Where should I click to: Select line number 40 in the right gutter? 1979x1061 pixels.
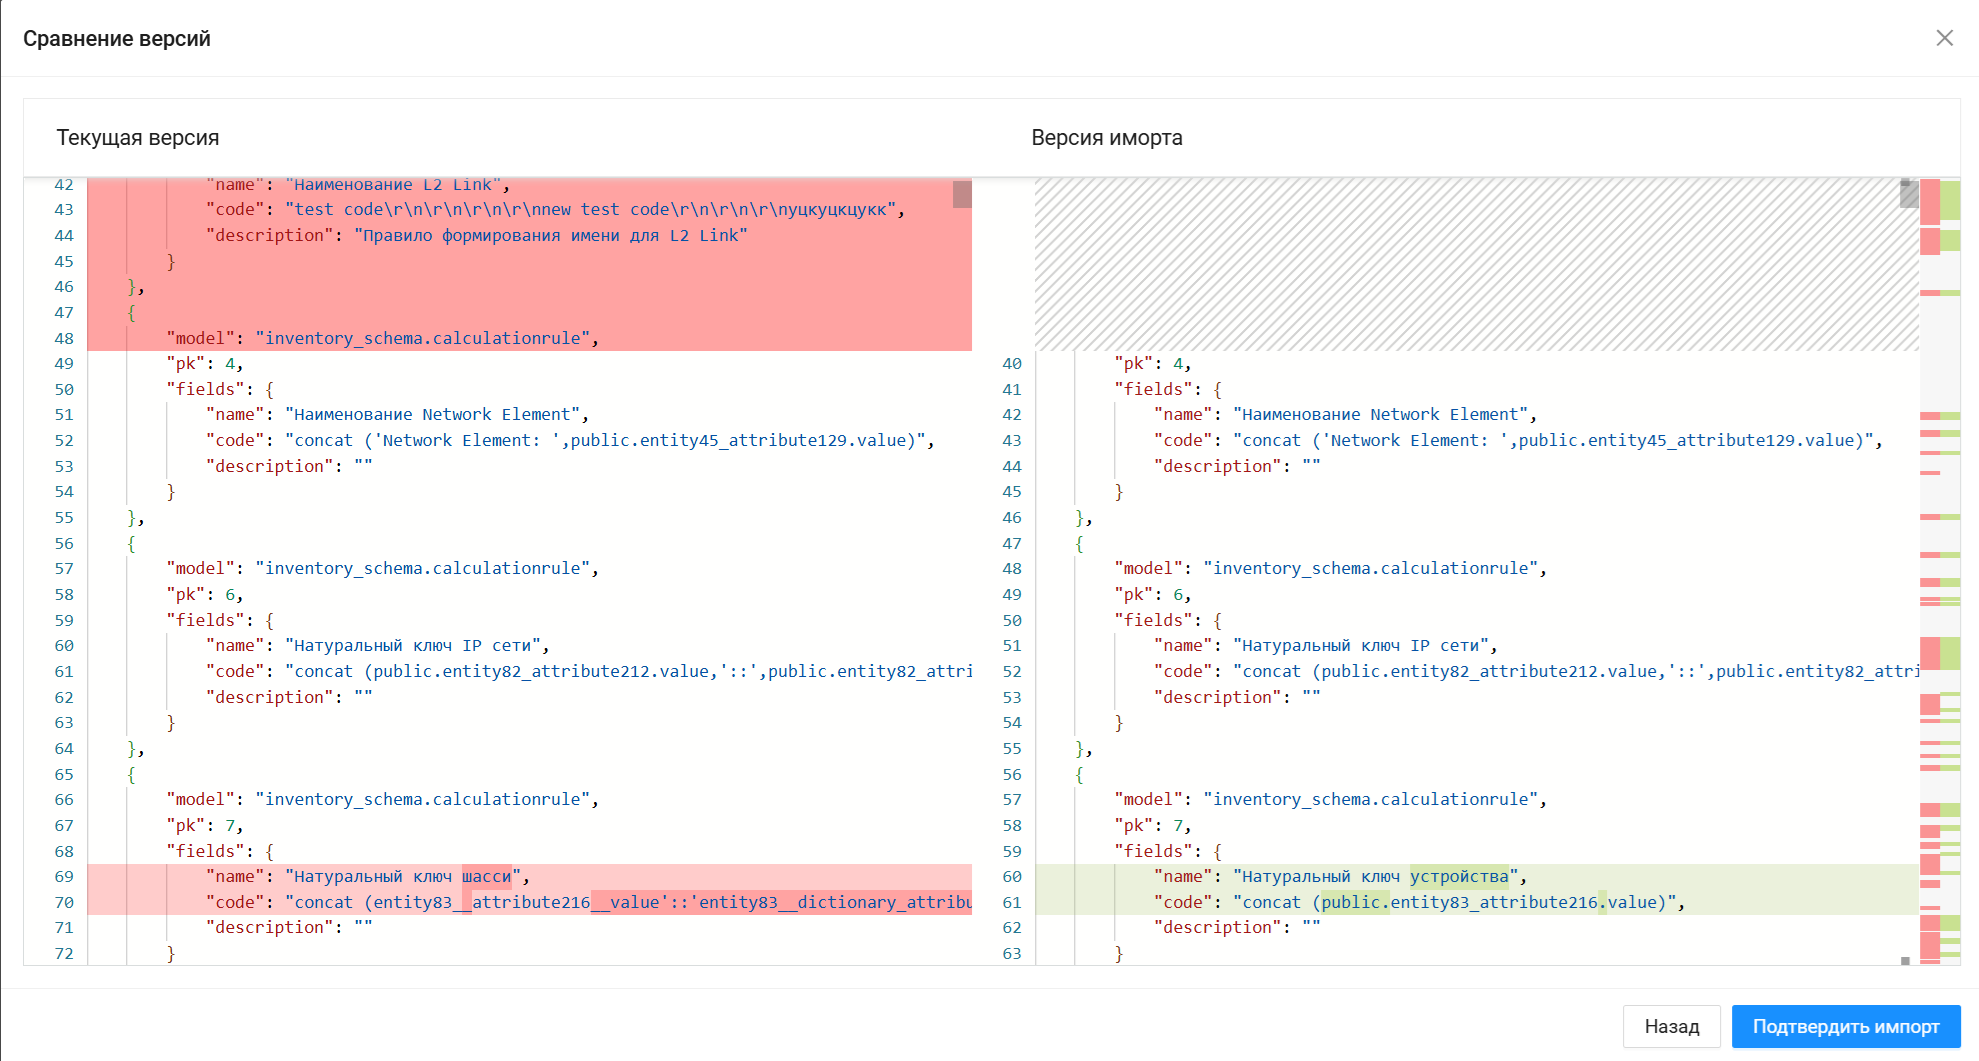(x=1012, y=364)
